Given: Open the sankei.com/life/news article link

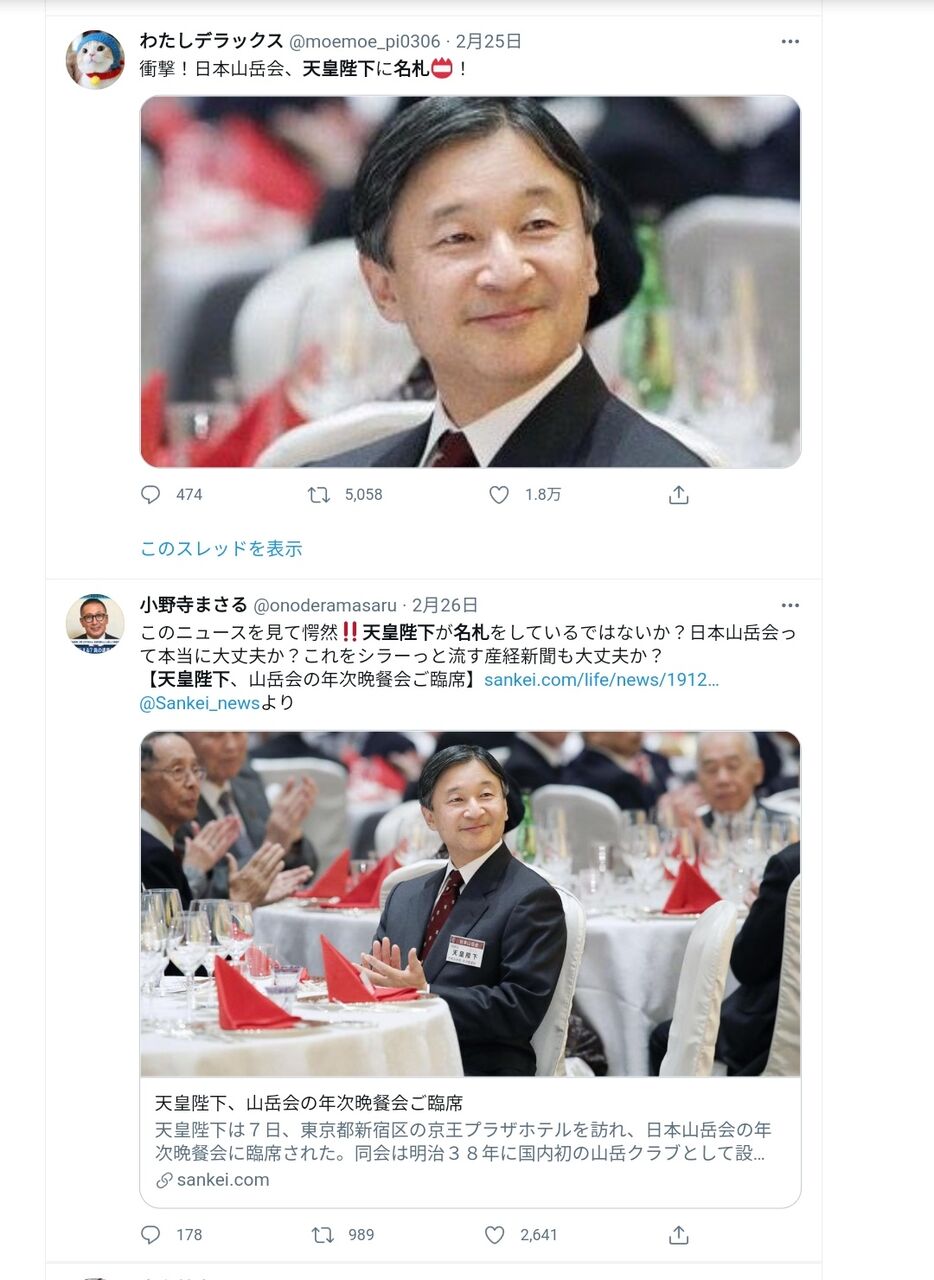Looking at the screenshot, I should pos(601,680).
